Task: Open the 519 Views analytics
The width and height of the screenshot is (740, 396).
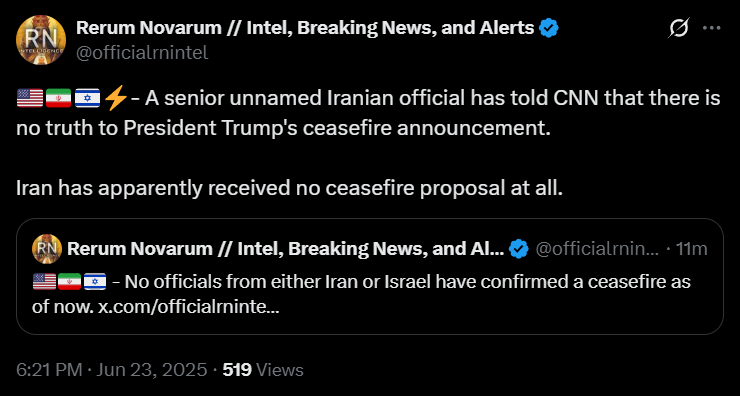Action: click(263, 370)
